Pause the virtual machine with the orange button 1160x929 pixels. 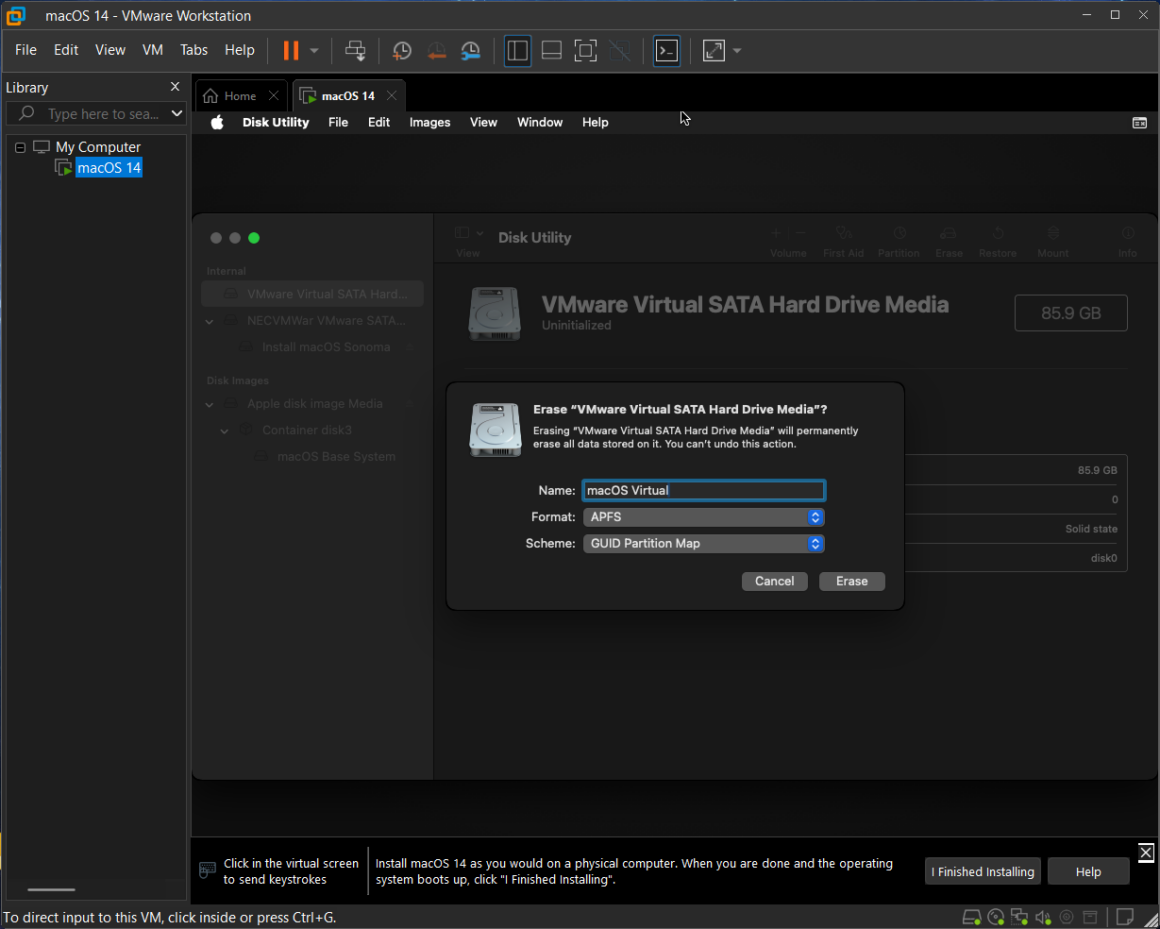[x=291, y=50]
